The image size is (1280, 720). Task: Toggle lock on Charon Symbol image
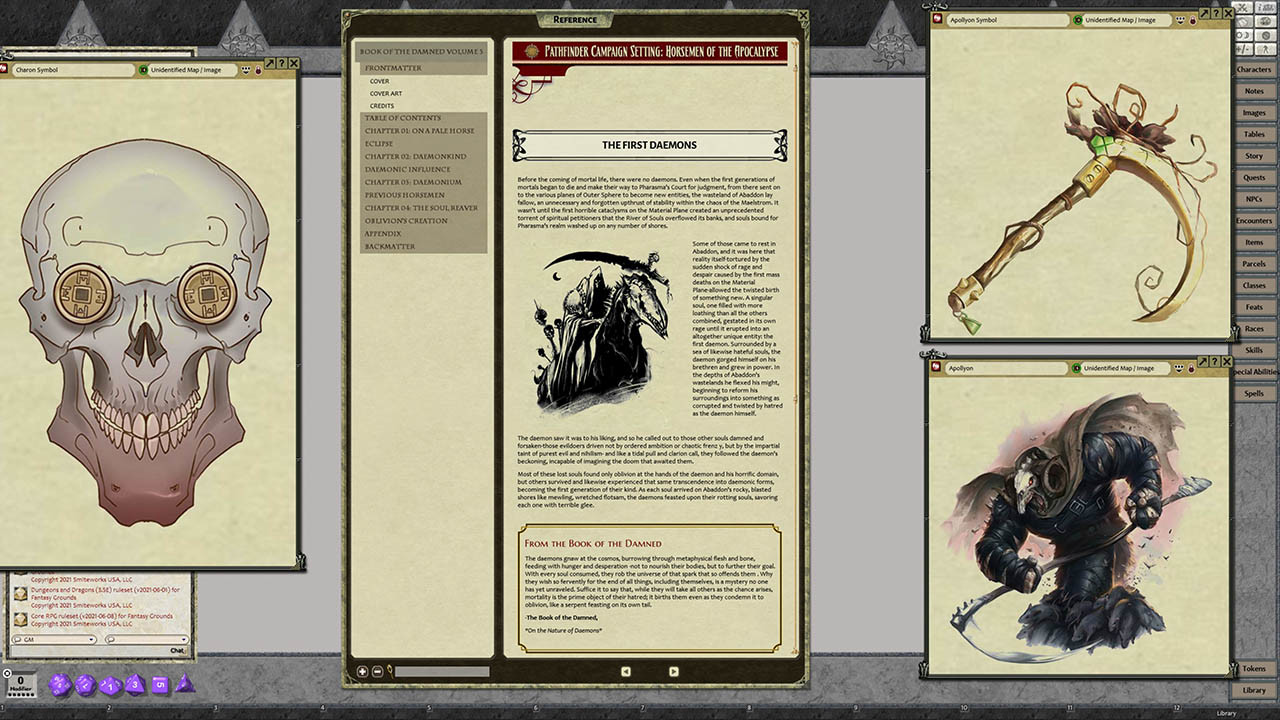(x=258, y=70)
